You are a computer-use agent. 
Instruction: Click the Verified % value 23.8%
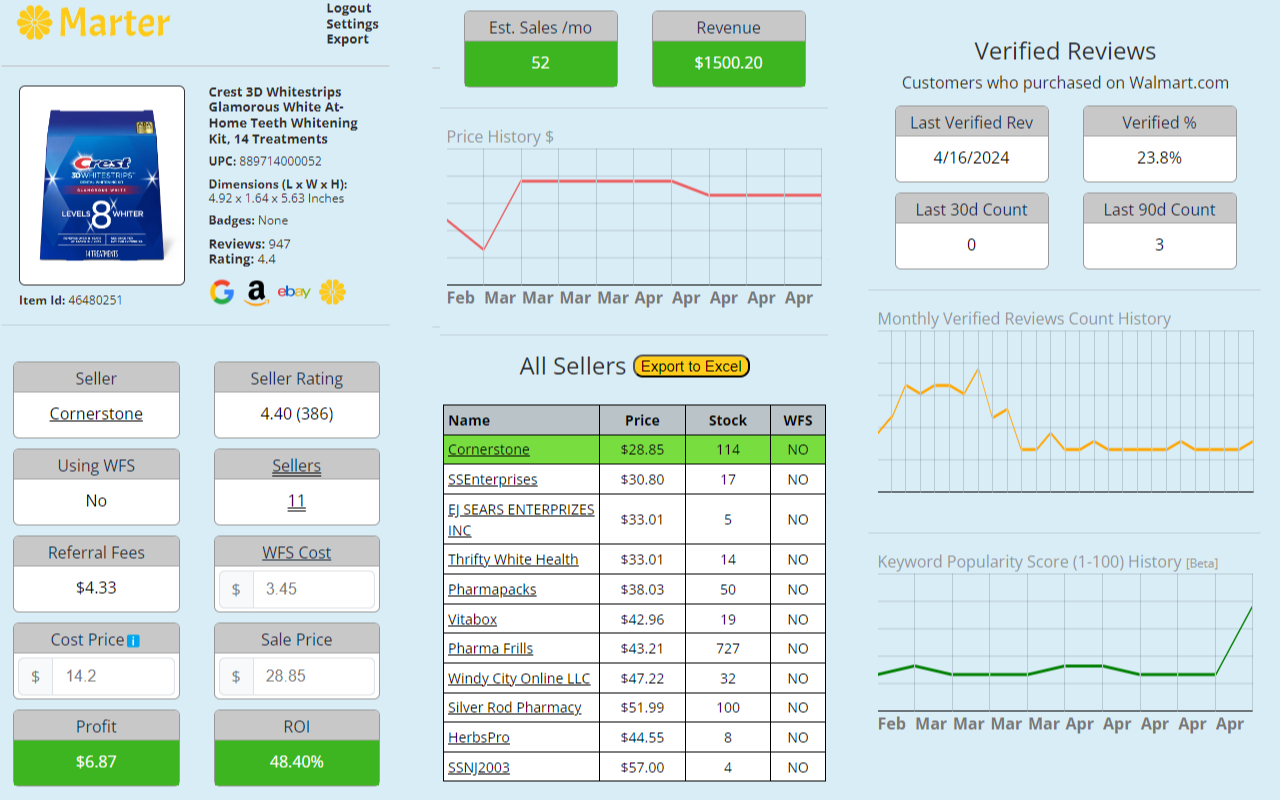coord(1160,158)
